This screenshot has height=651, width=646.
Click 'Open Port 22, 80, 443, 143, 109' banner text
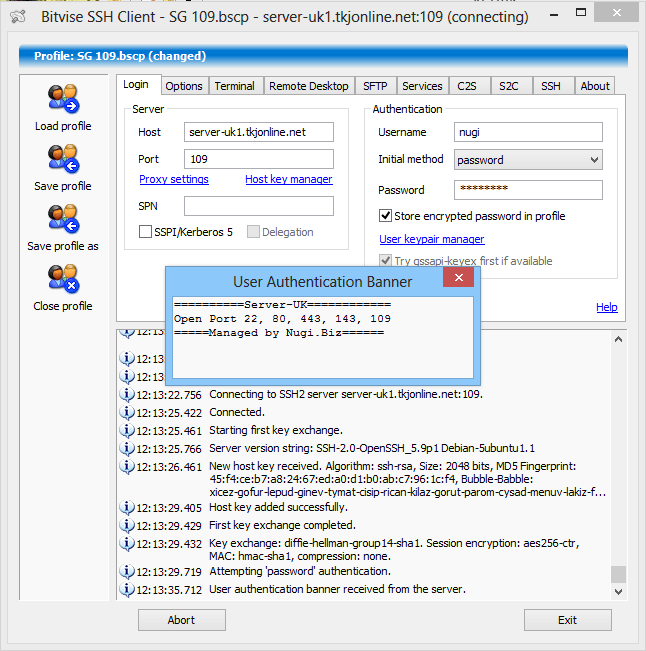coord(282,318)
